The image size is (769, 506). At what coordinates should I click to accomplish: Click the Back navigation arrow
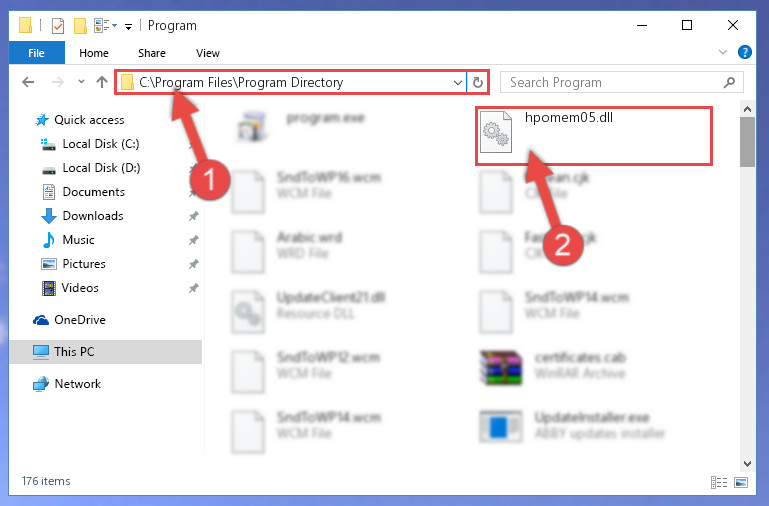pyautogui.click(x=28, y=82)
